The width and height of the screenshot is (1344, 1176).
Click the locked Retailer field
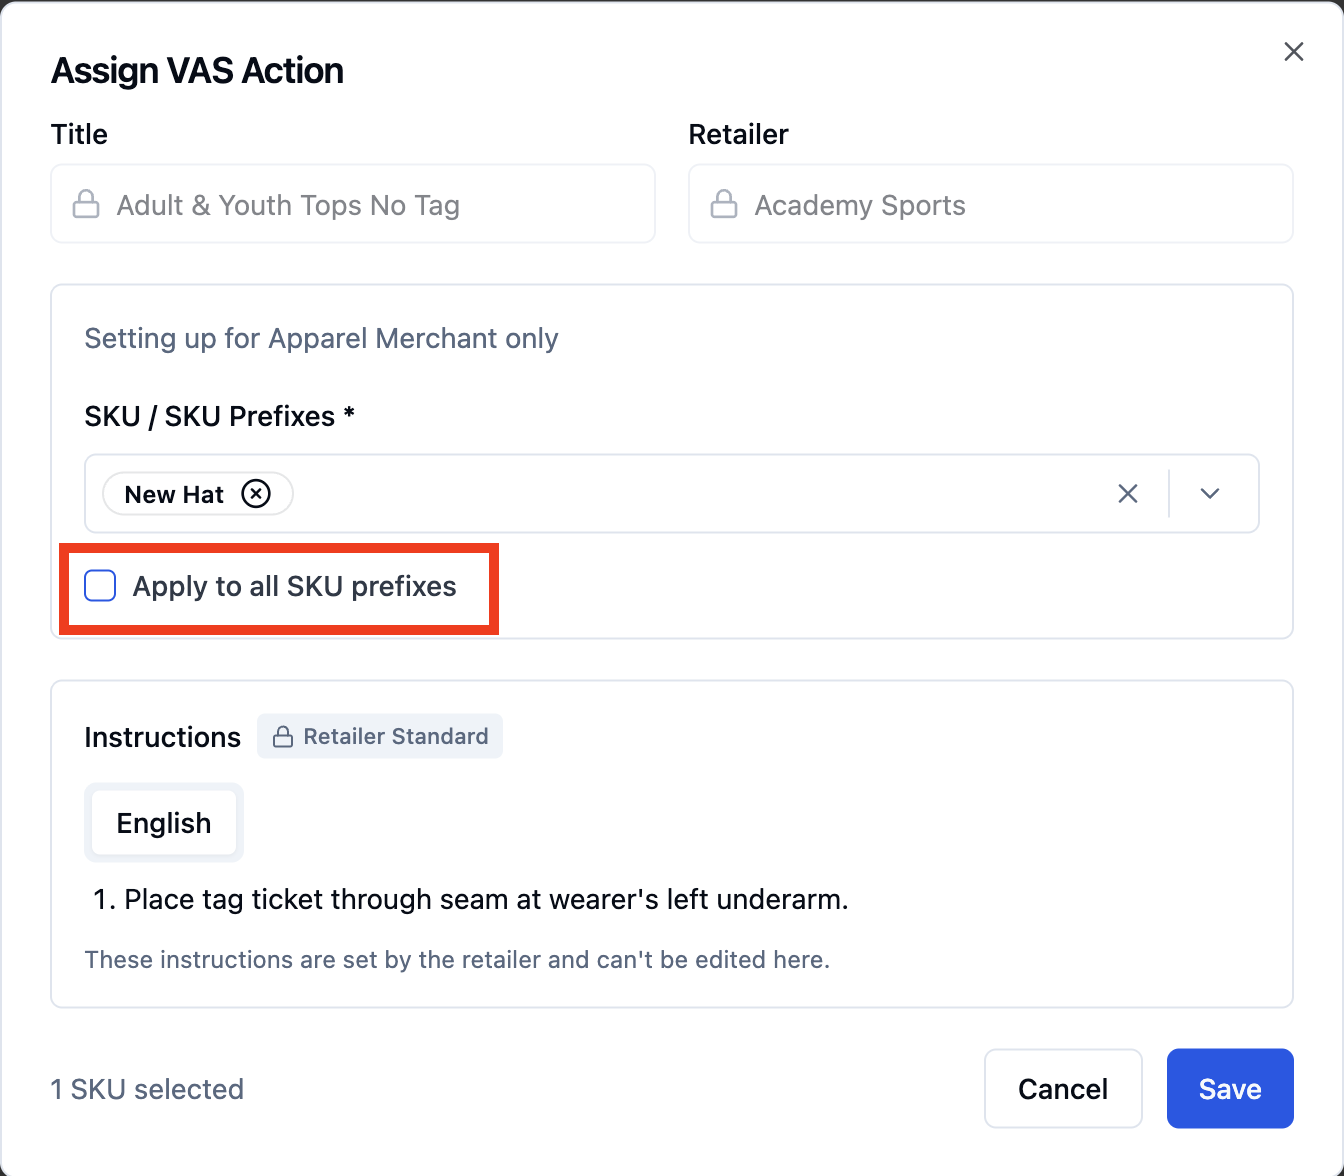click(991, 204)
